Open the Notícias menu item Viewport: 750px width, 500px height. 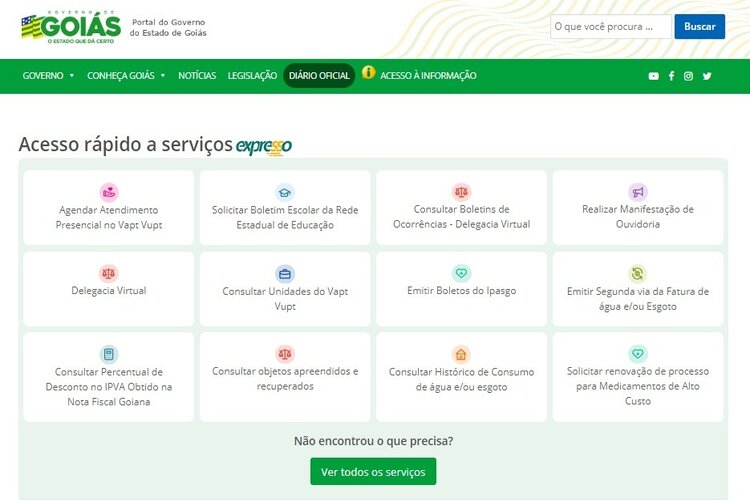(197, 76)
